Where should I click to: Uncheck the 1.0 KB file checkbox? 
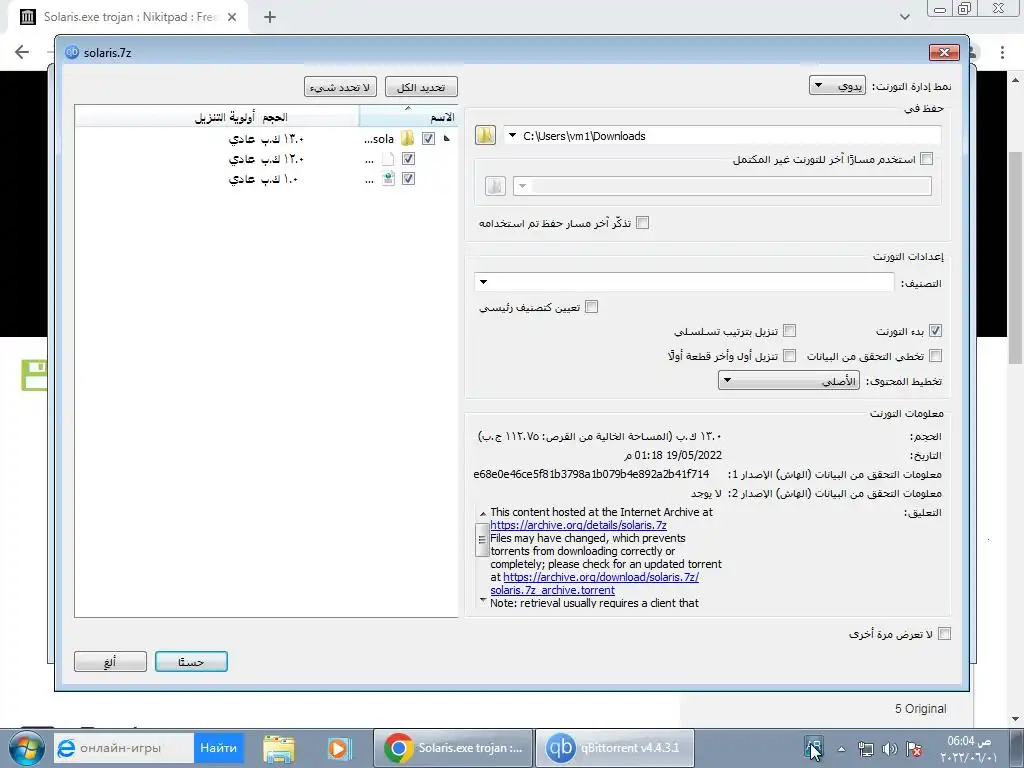[408, 178]
